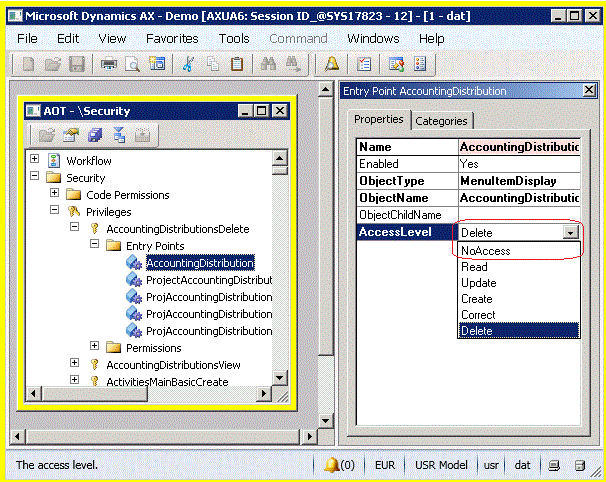The image size is (606, 482).
Task: Click the Paste clipboard icon
Action: click(237, 64)
